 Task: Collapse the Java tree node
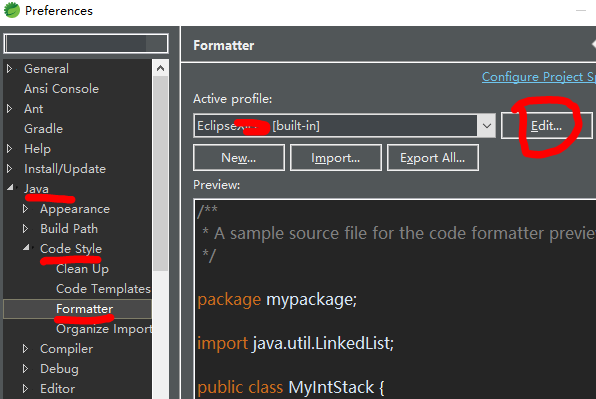point(11,187)
